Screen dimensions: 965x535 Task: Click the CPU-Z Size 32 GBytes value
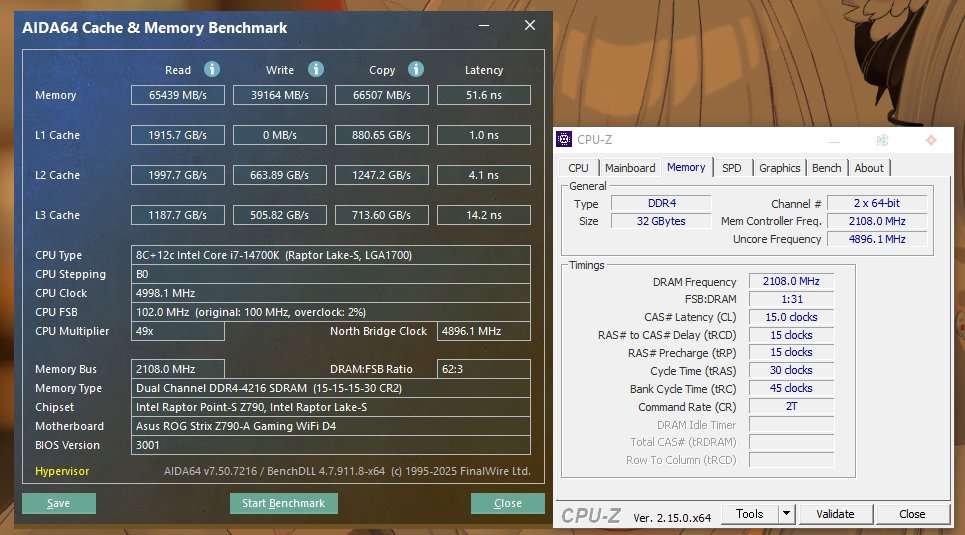tap(662, 221)
